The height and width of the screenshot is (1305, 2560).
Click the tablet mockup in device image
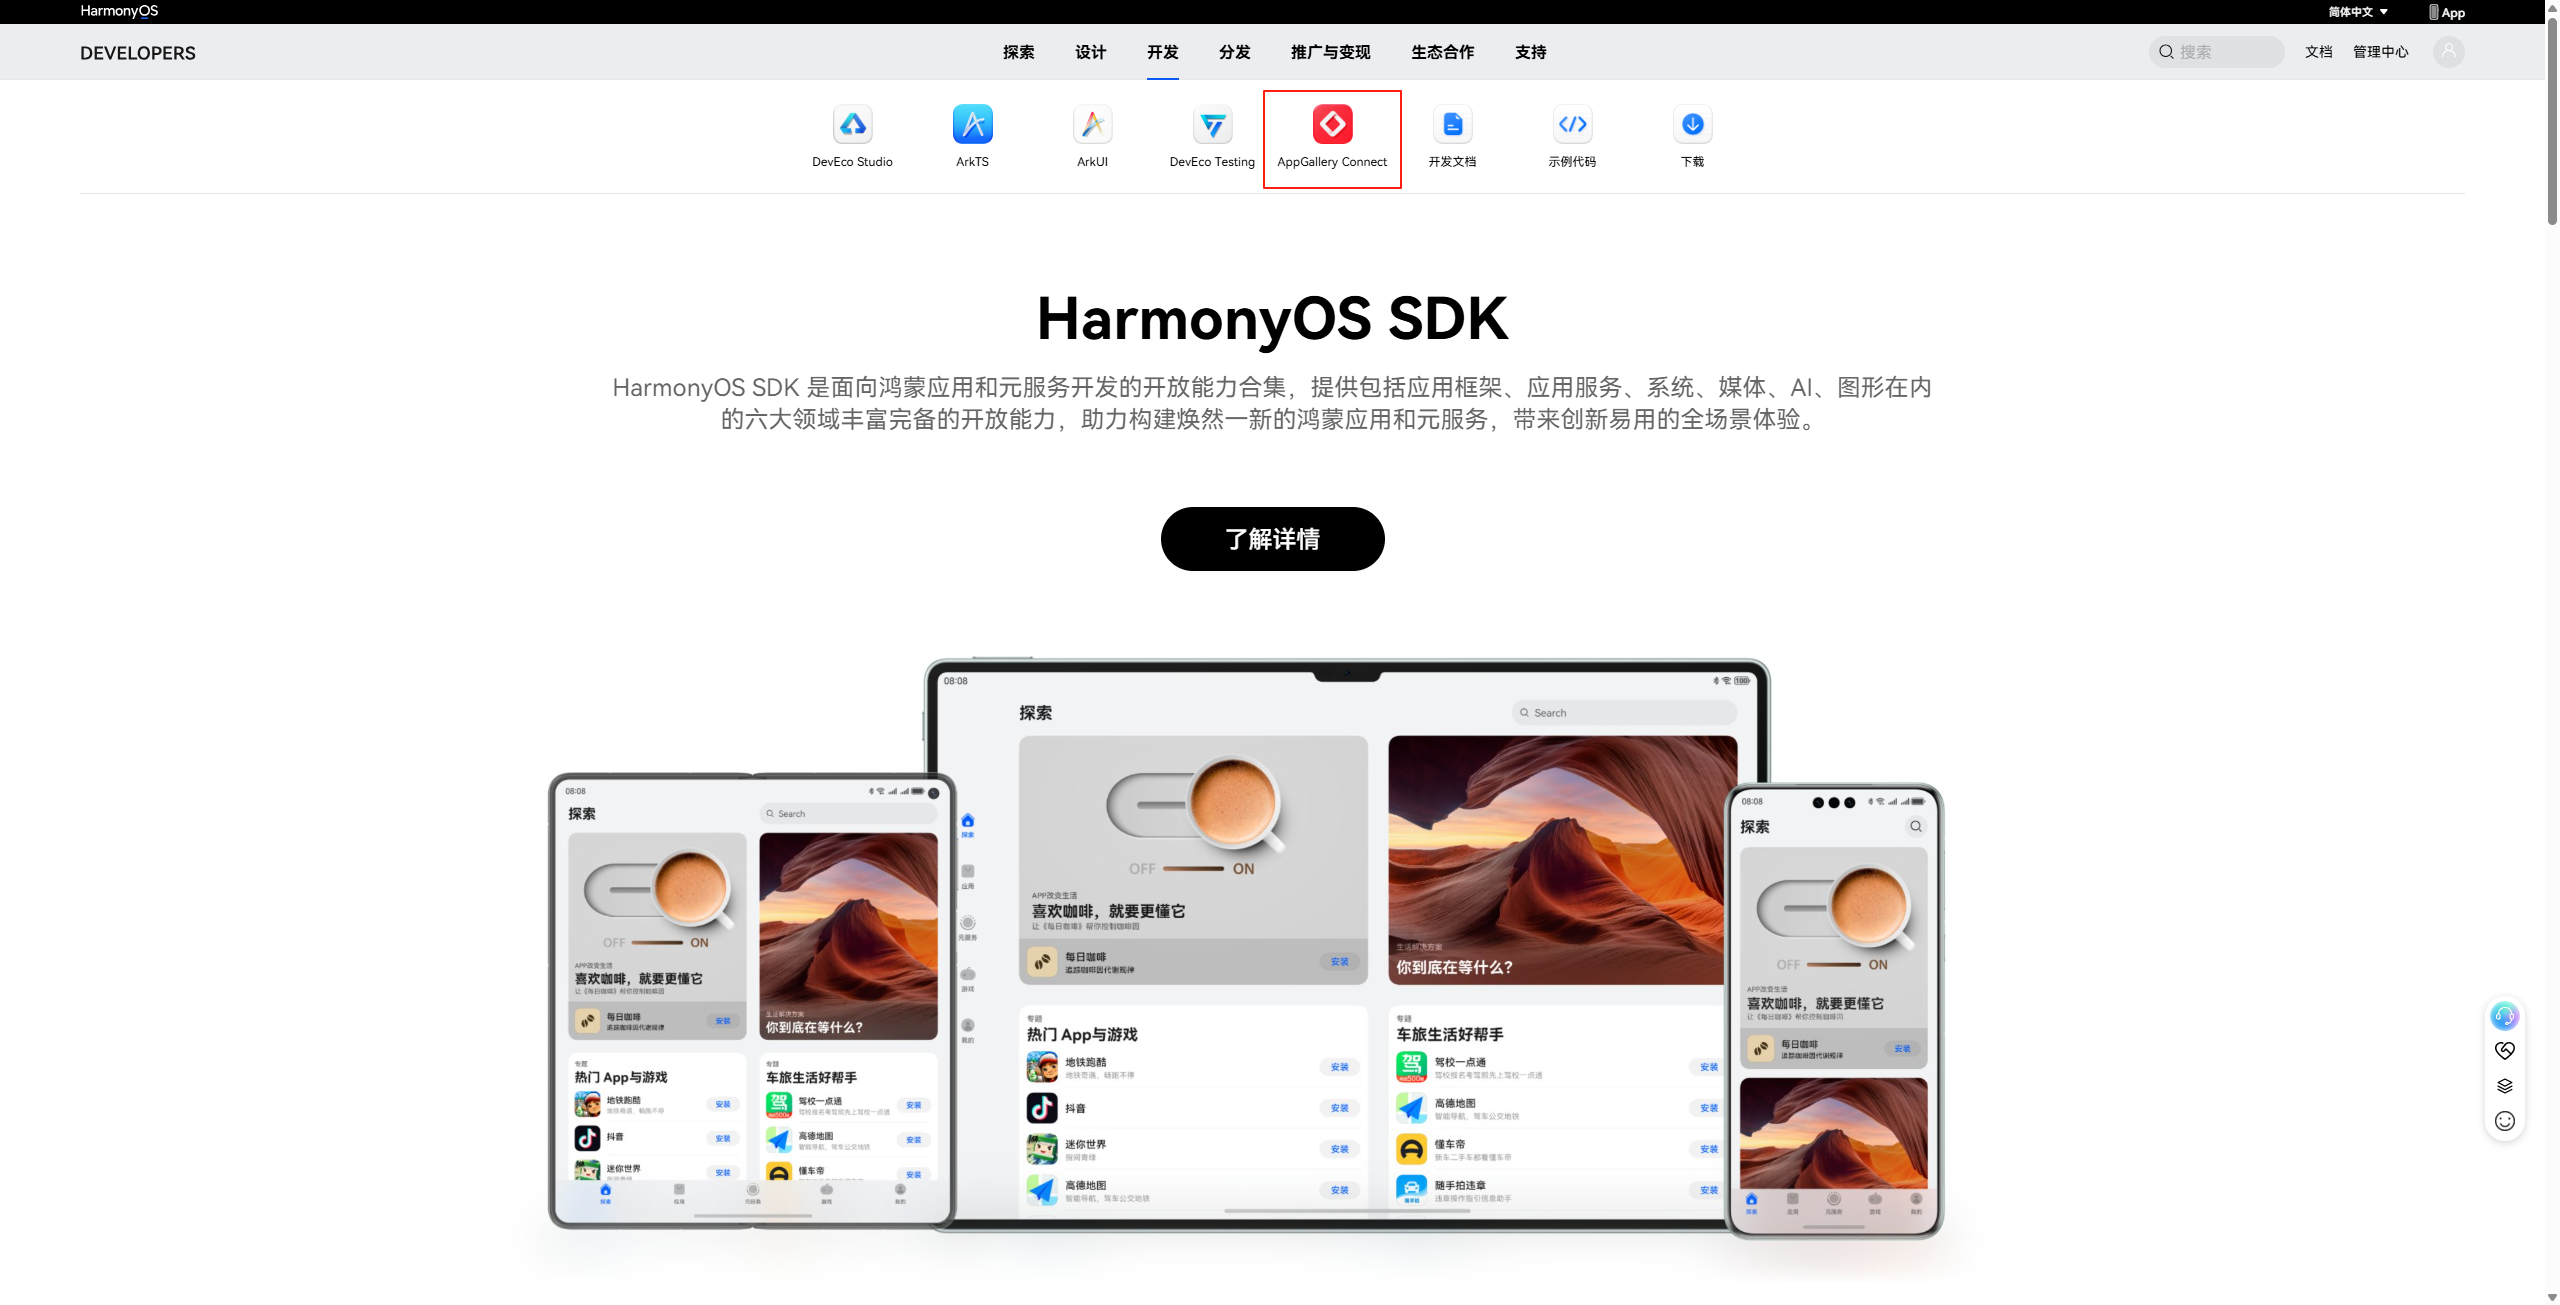pos(1346,945)
